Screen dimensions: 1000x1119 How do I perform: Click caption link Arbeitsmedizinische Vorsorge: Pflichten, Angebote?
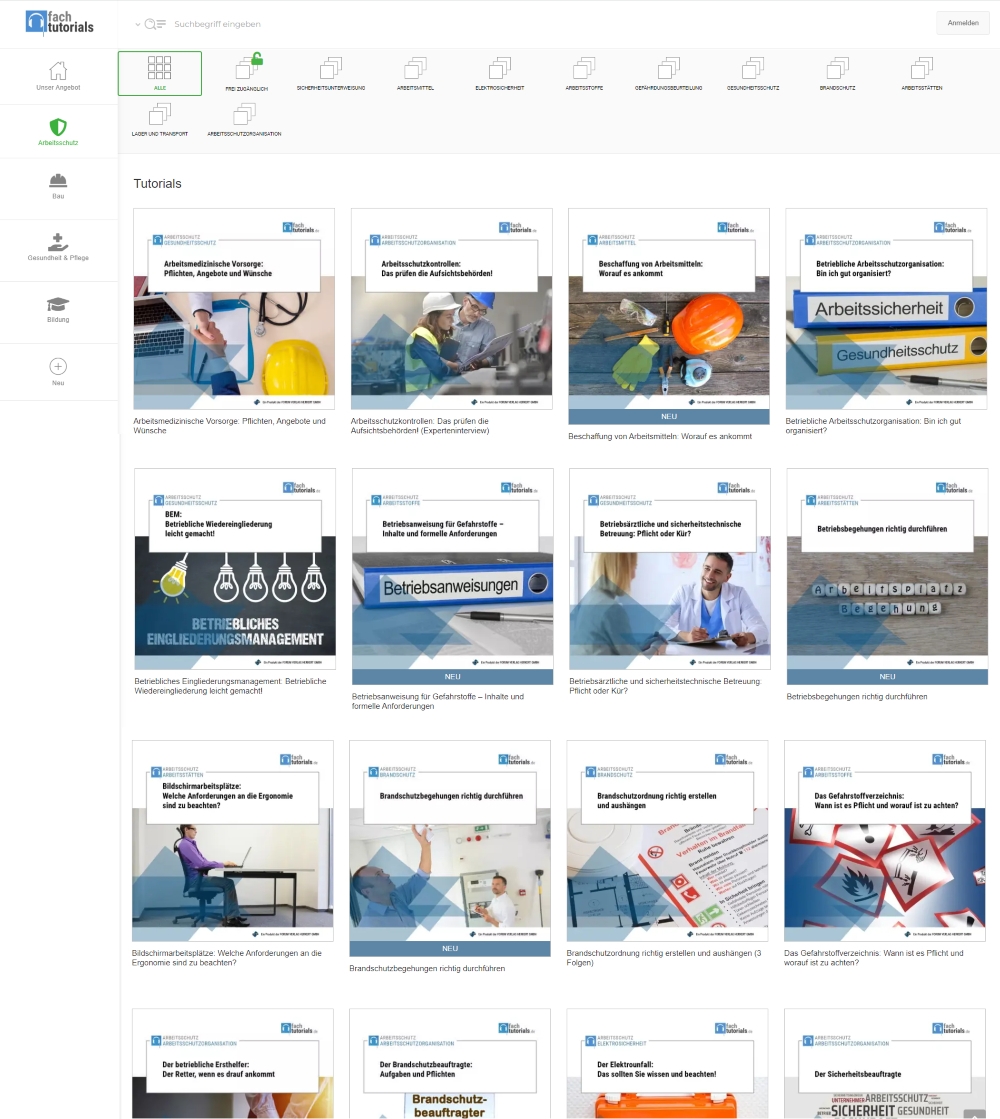(229, 426)
